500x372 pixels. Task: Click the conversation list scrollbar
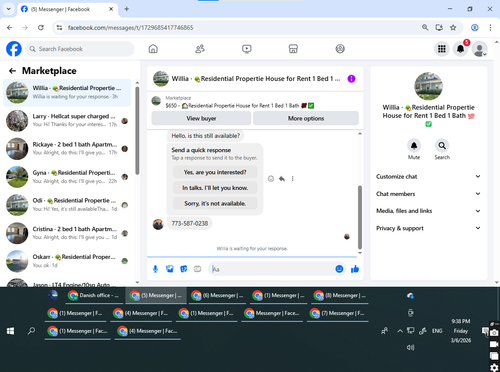tap(137, 130)
